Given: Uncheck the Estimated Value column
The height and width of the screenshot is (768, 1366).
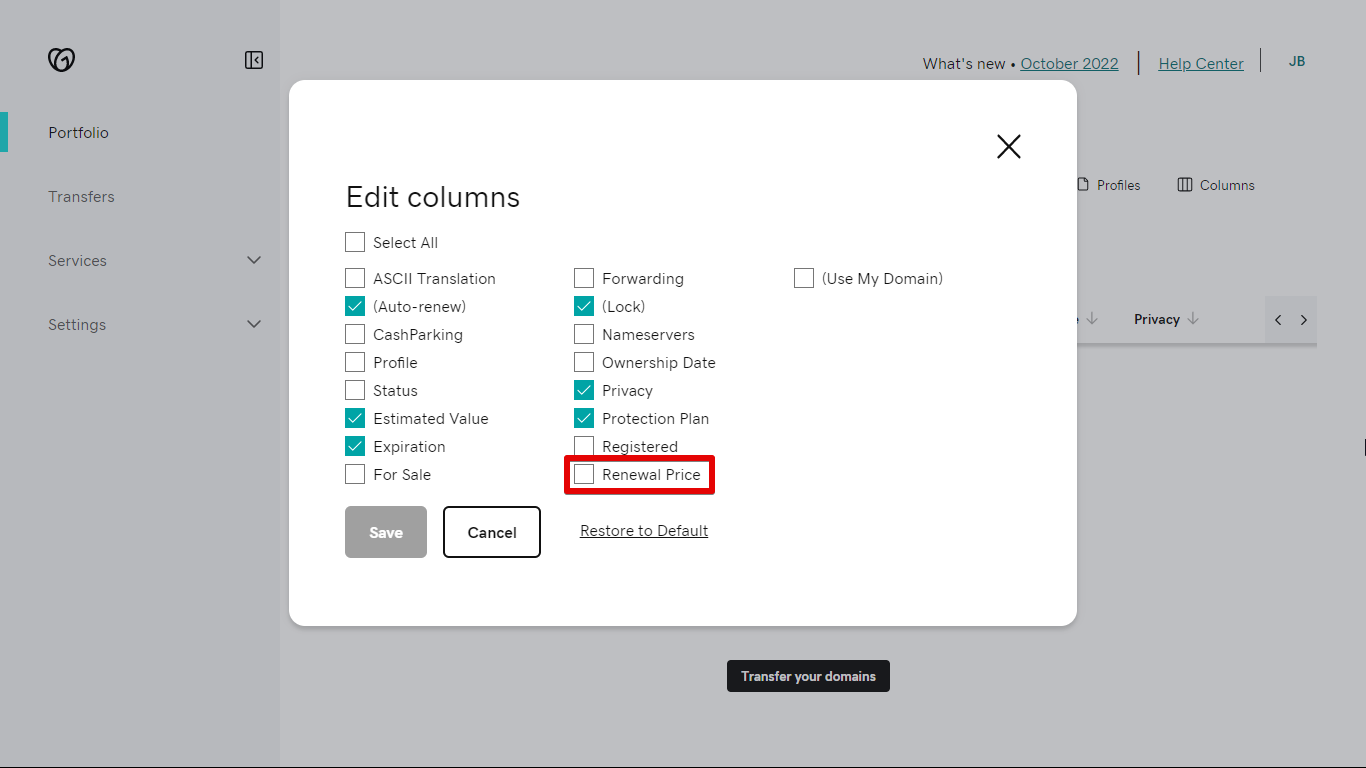Looking at the screenshot, I should coord(355,418).
